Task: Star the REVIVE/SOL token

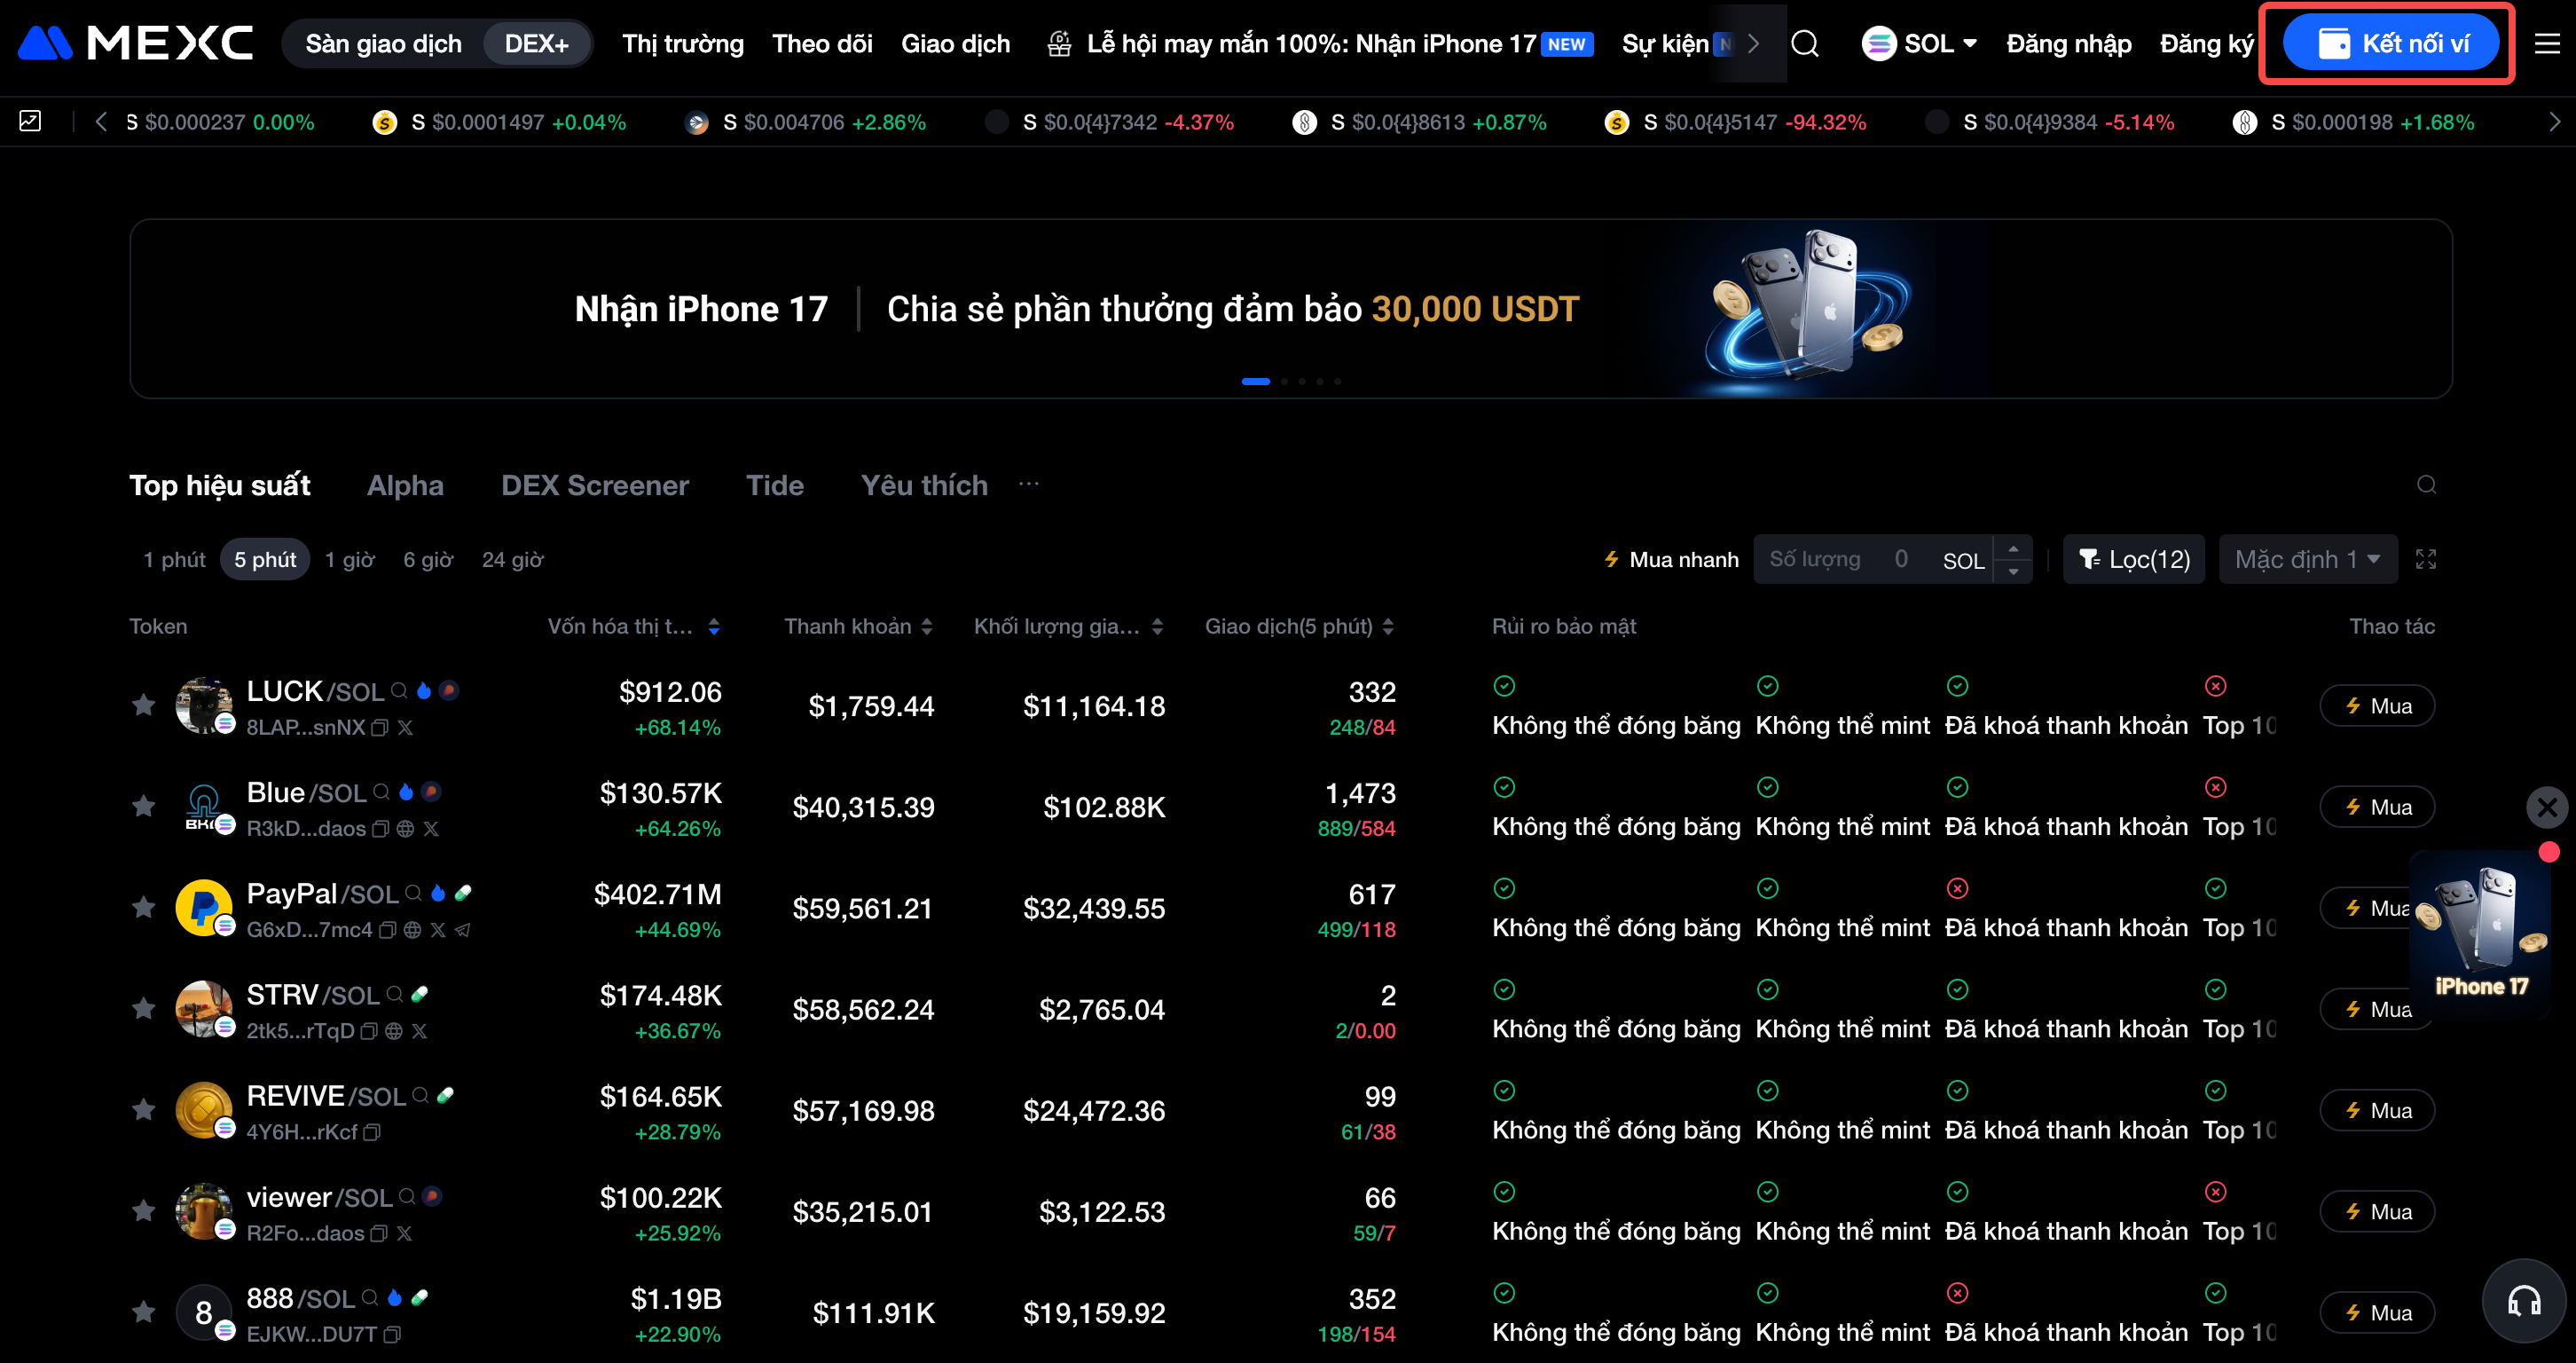Action: [144, 1109]
